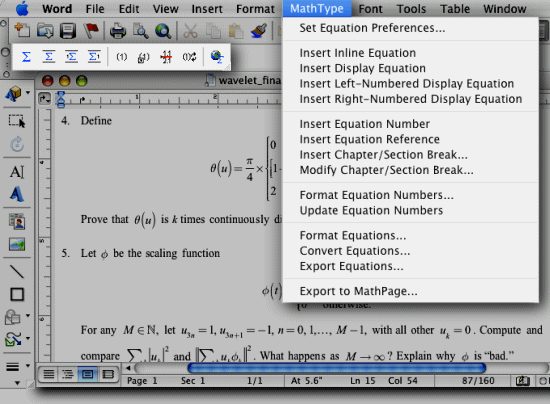Click the chapter/section break icon with red line
The width and height of the screenshot is (550, 404).
[x=166, y=57]
